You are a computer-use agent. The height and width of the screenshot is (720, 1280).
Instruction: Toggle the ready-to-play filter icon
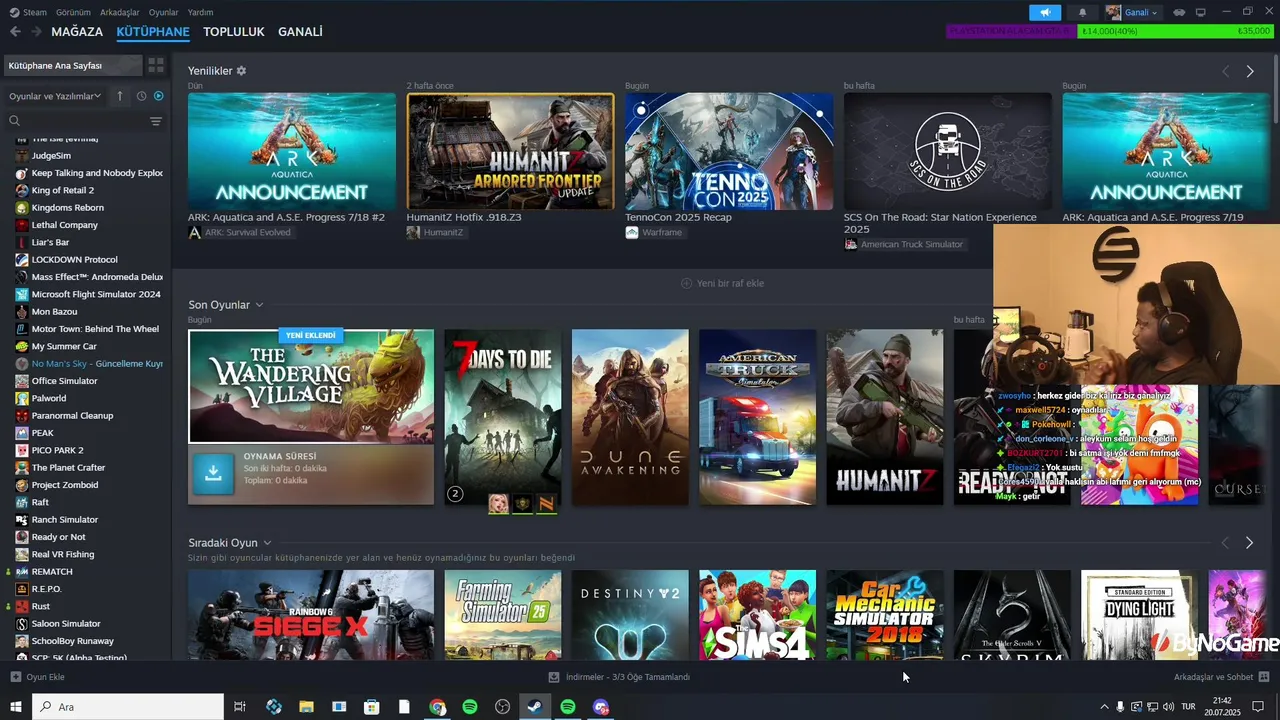[158, 96]
